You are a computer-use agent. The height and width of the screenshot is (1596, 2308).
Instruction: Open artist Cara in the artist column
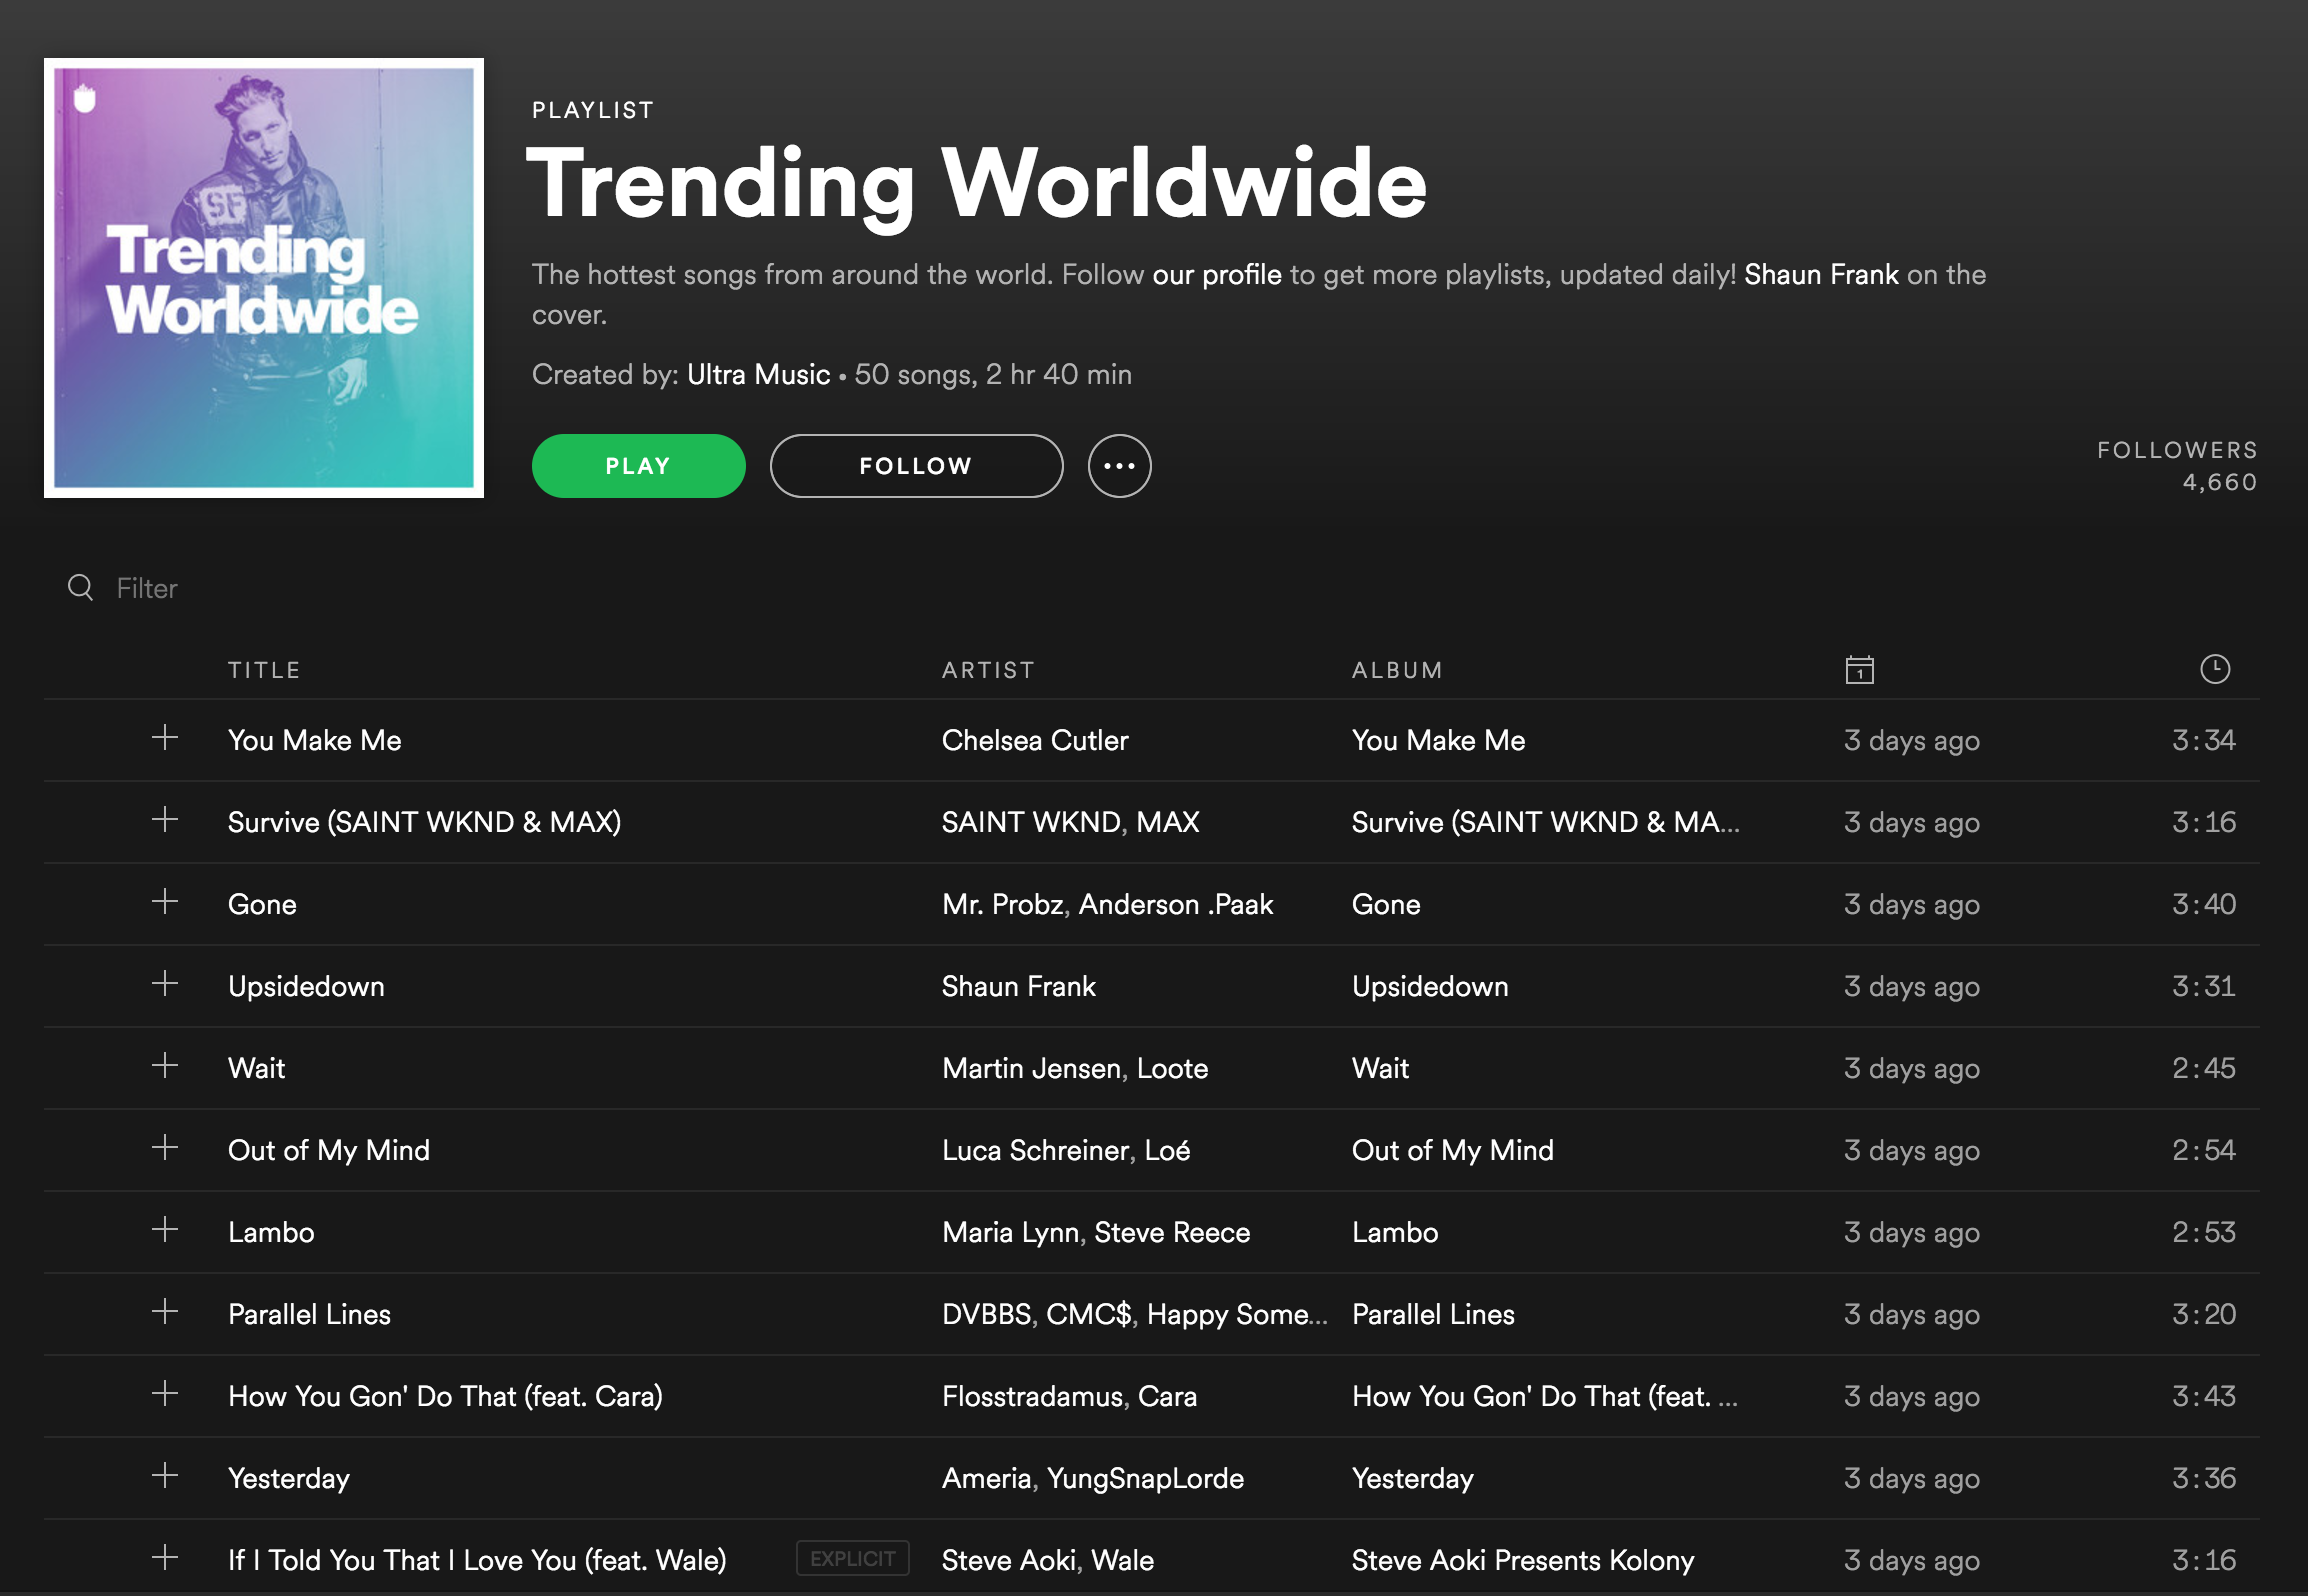point(1167,1397)
